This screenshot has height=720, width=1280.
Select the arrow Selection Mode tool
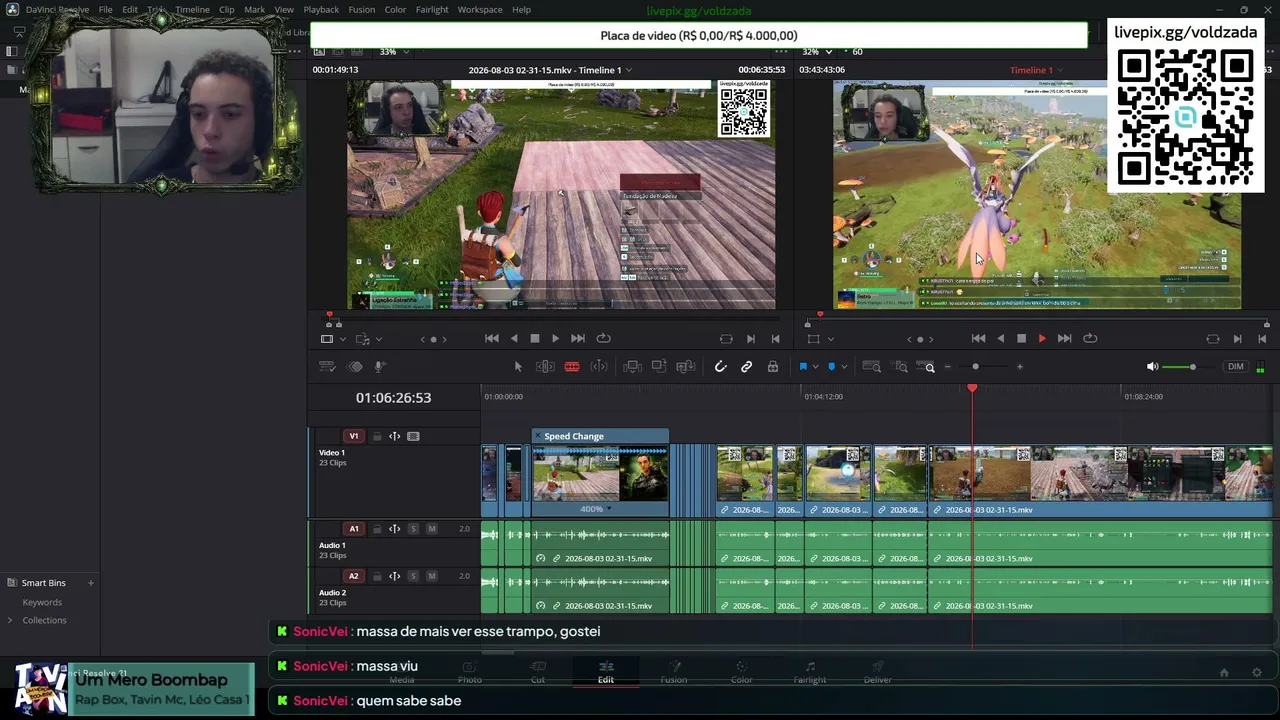click(518, 367)
